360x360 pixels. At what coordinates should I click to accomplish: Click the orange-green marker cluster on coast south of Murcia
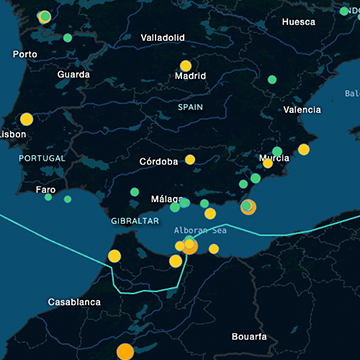[x=248, y=207]
